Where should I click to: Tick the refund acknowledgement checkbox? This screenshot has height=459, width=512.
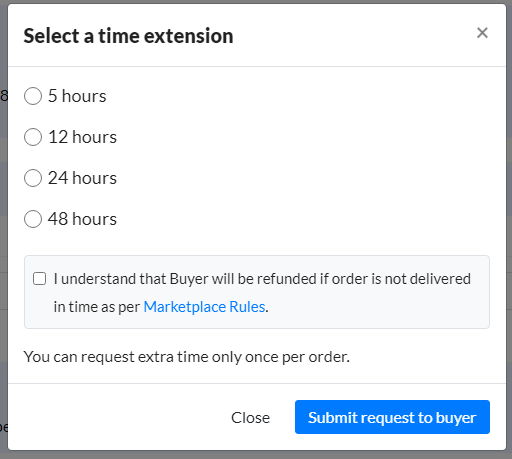(x=39, y=279)
